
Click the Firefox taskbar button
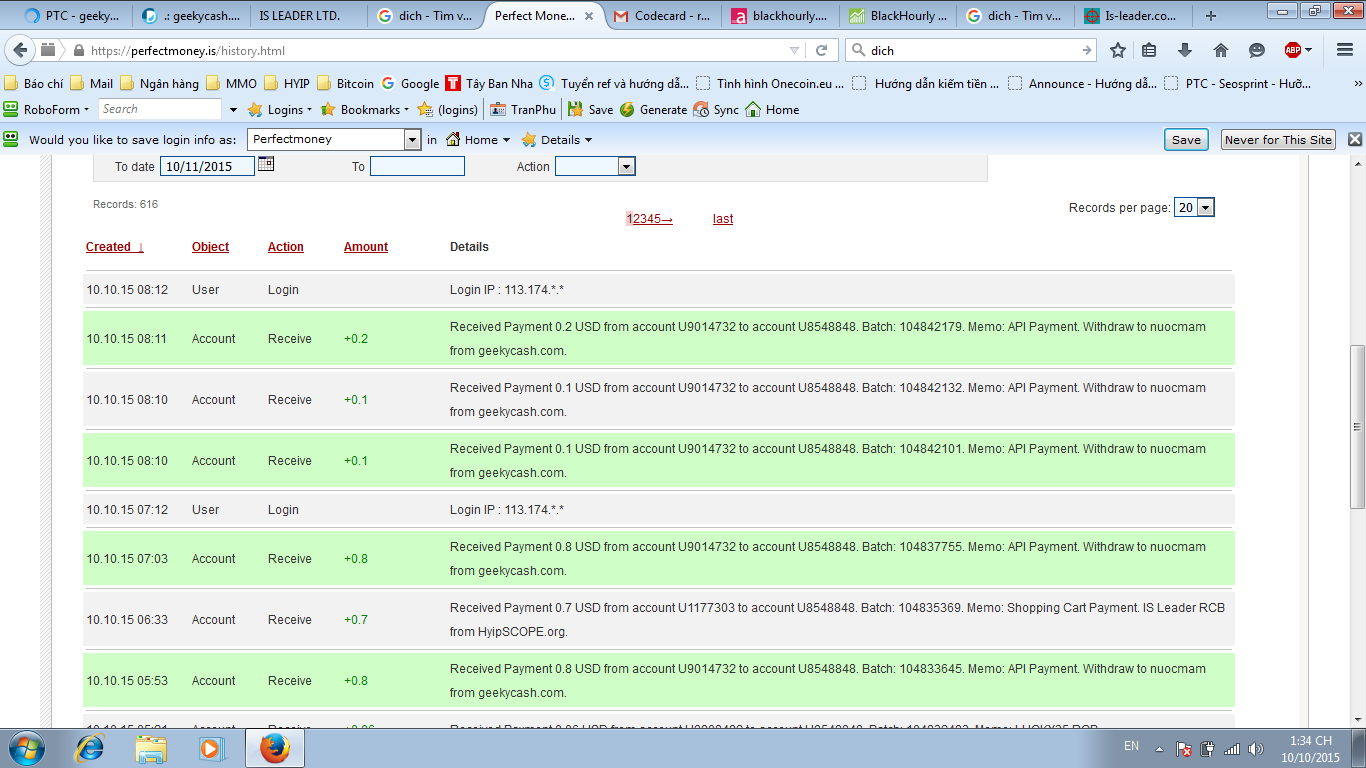[274, 748]
